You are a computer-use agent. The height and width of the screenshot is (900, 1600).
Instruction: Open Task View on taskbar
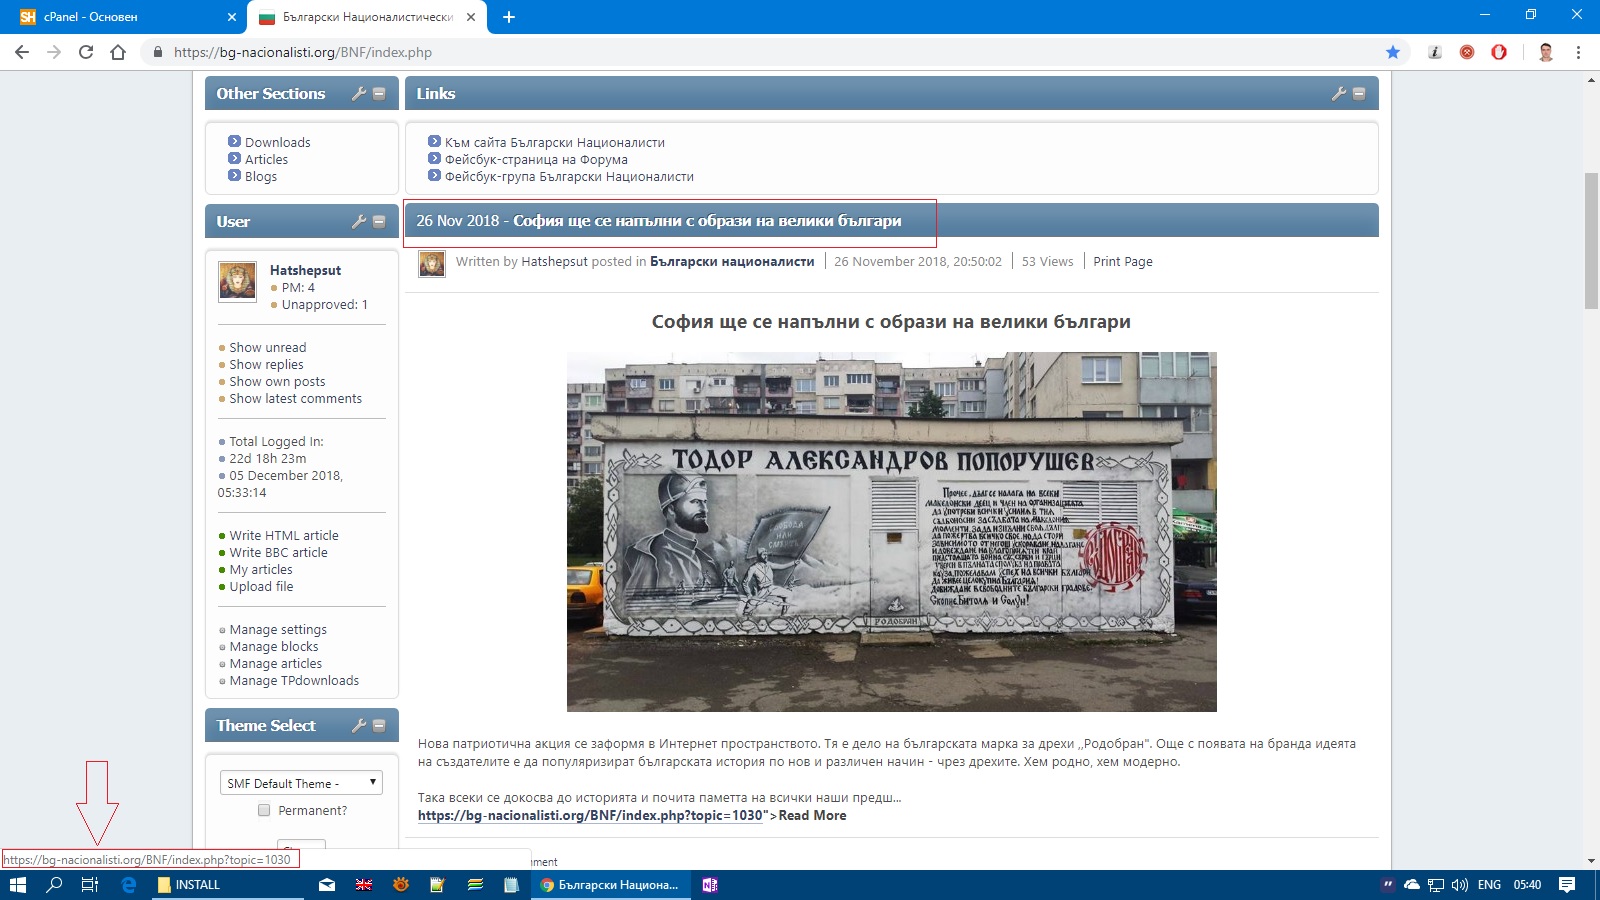[90, 884]
